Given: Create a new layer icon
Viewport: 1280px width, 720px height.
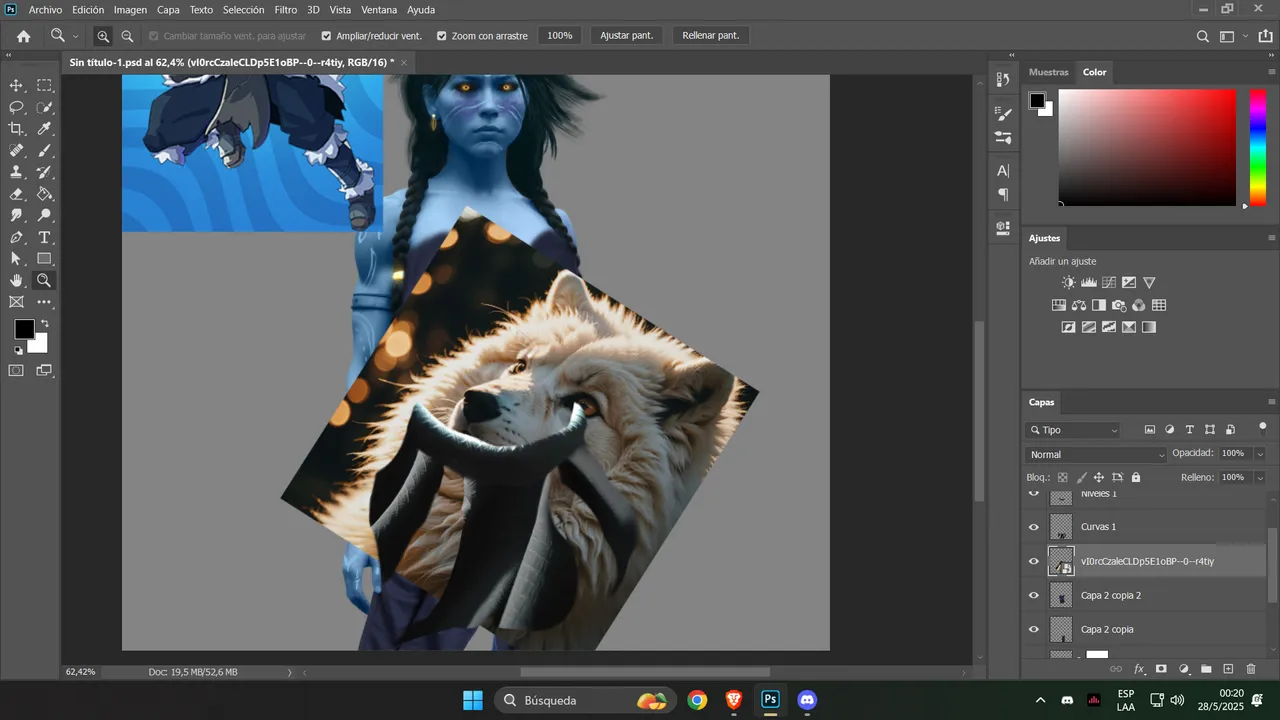Looking at the screenshot, I should click(x=1229, y=669).
